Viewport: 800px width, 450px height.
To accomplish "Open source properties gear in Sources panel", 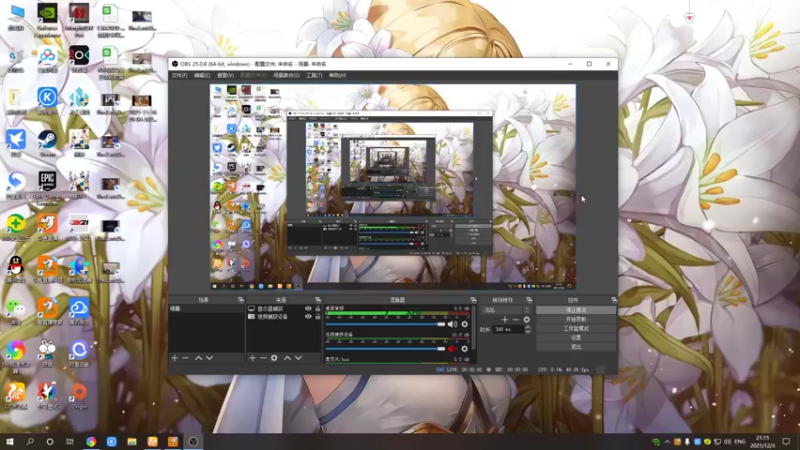I will coord(274,358).
